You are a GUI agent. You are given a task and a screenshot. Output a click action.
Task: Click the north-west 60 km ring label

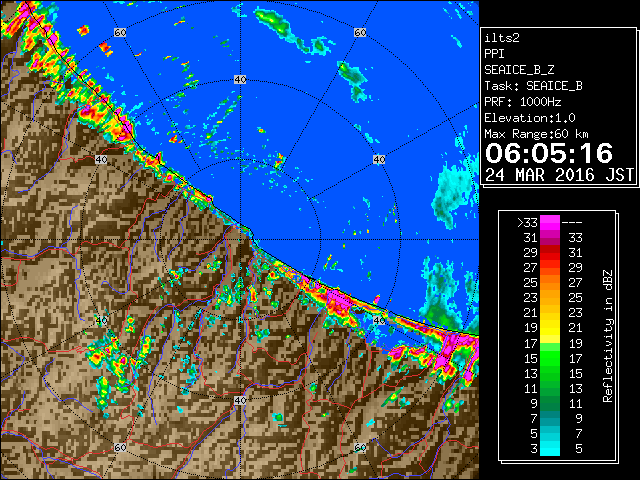tap(120, 32)
